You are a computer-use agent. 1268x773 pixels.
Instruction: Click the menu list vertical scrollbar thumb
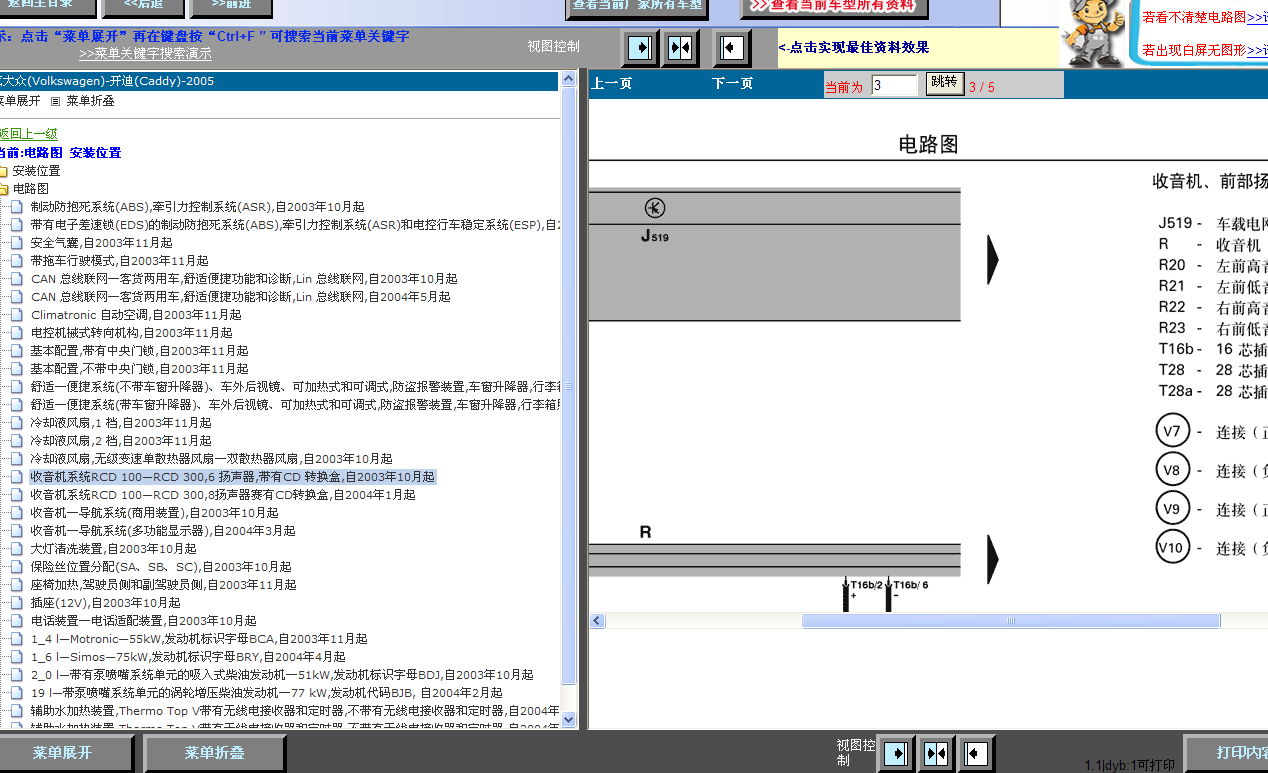569,385
